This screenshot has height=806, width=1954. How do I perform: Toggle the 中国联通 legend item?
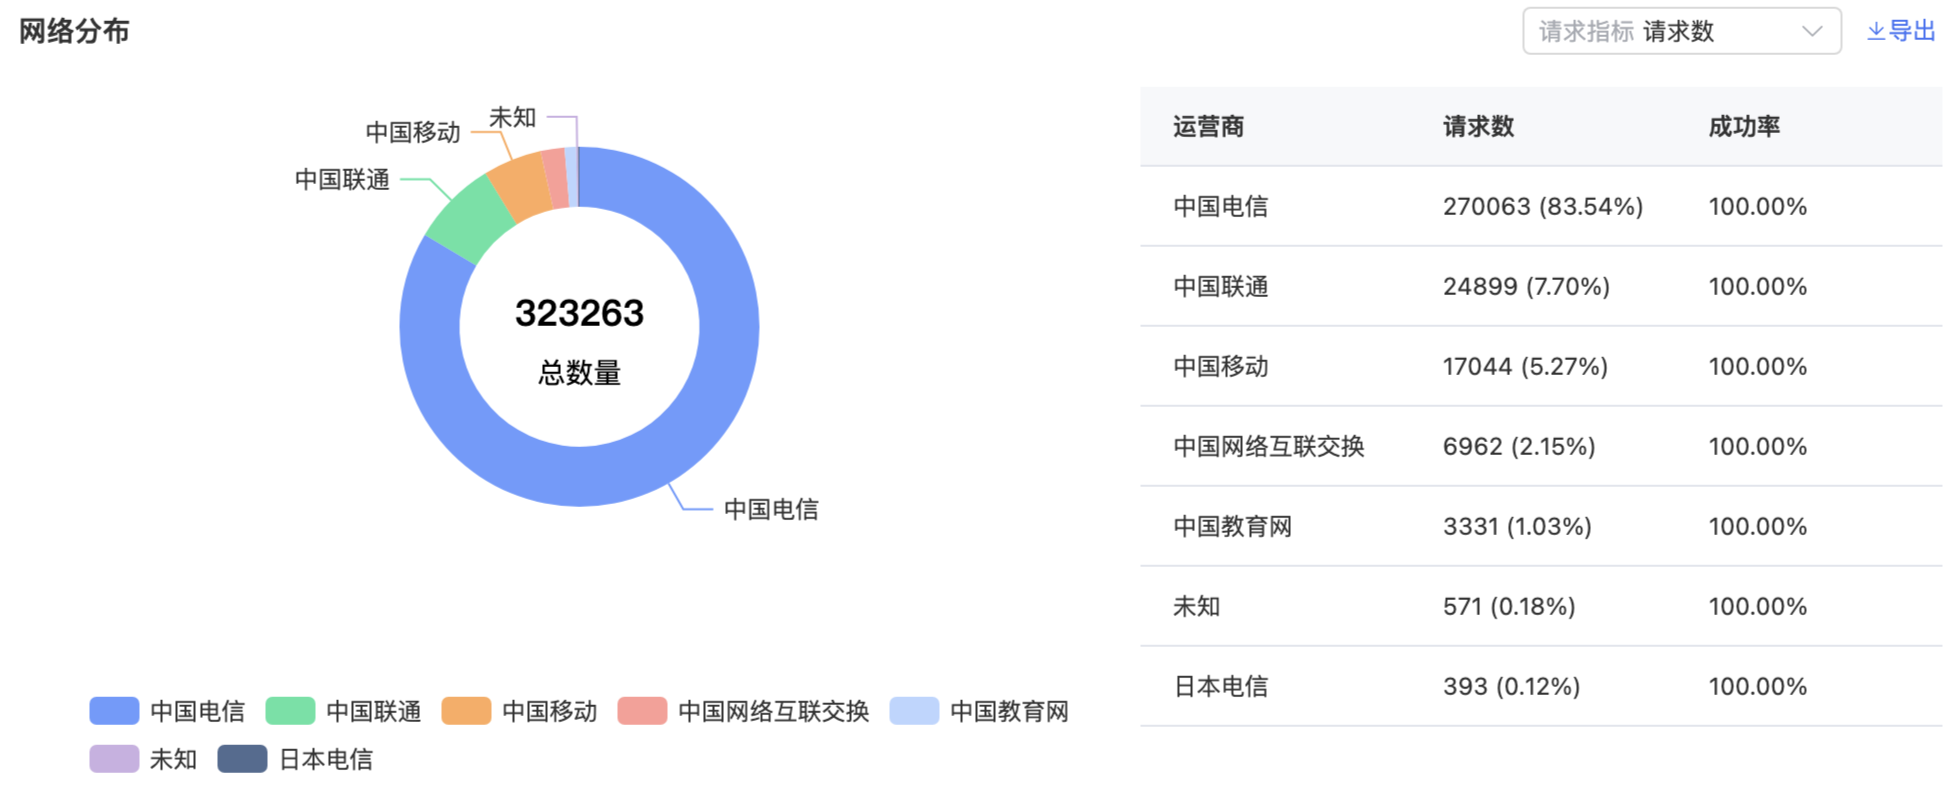point(344,711)
